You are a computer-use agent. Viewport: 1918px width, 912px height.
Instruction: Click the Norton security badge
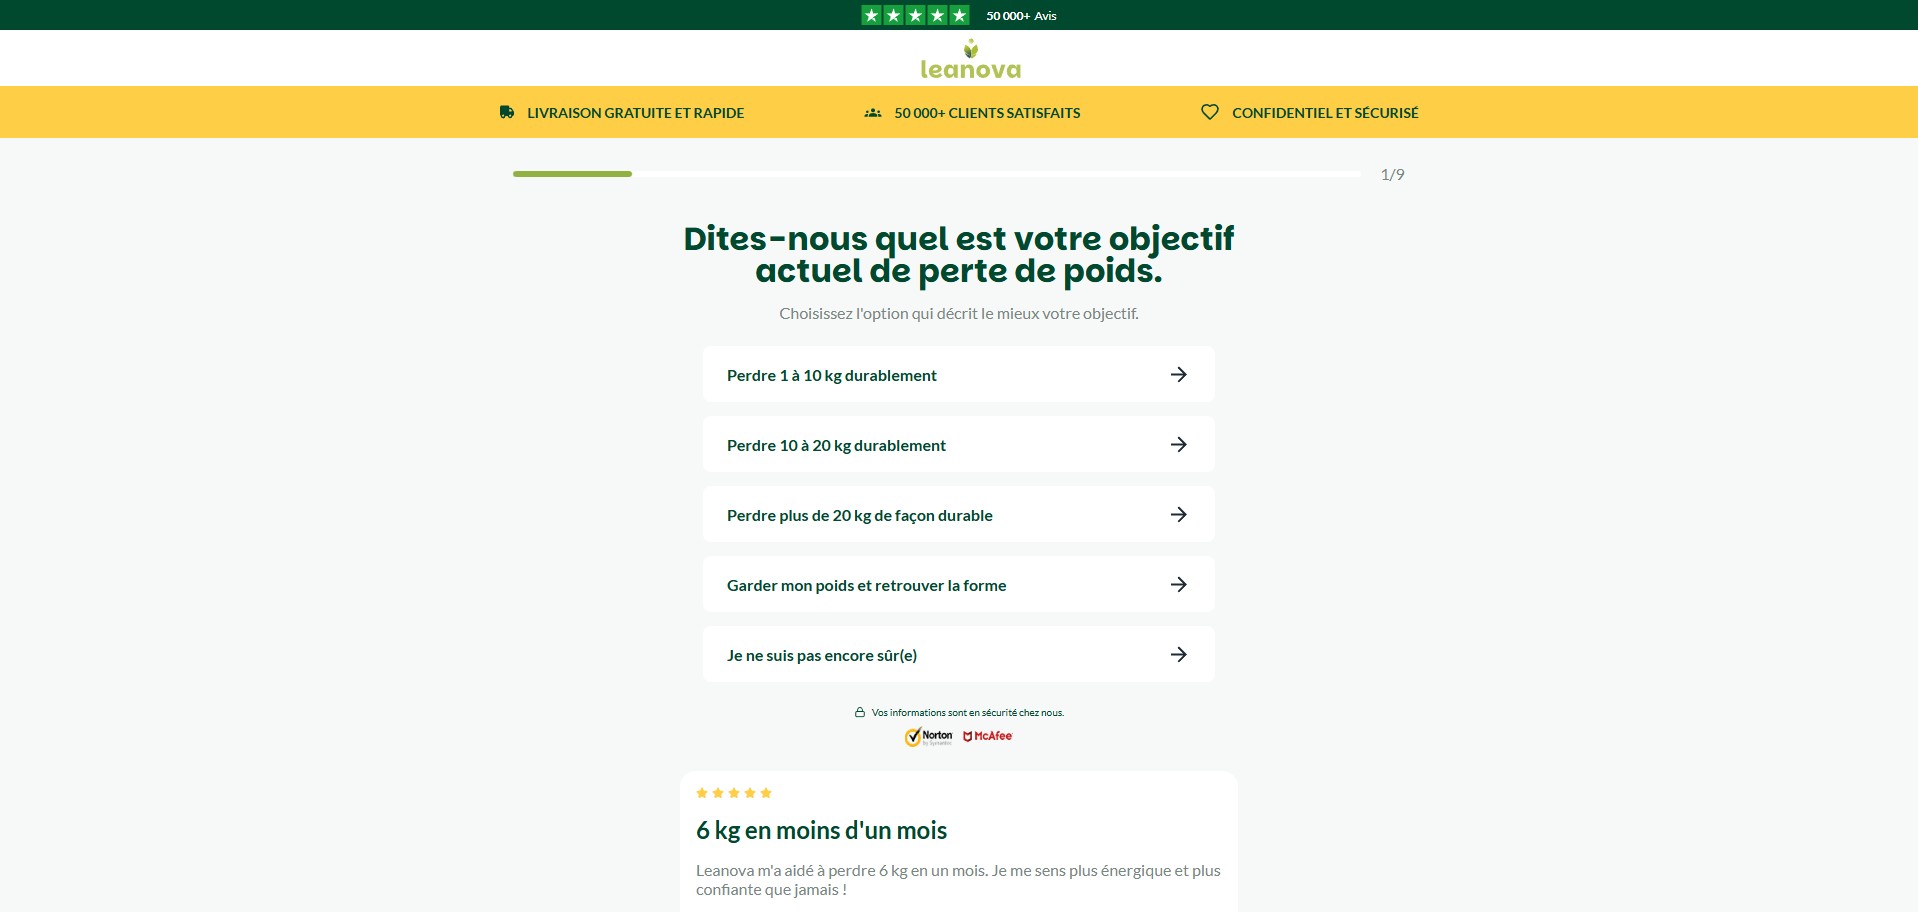929,737
